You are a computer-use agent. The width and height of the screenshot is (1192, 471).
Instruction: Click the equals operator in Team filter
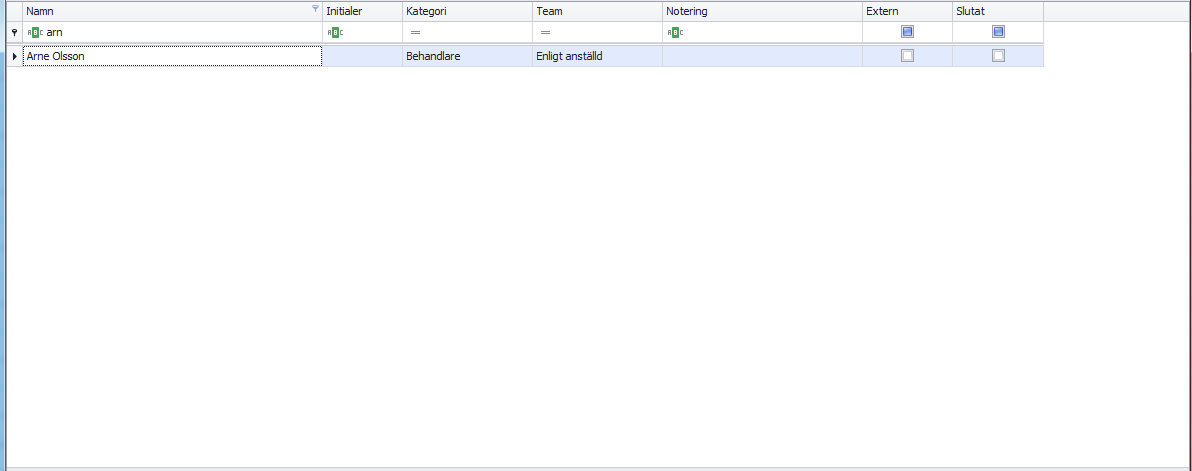[545, 33]
